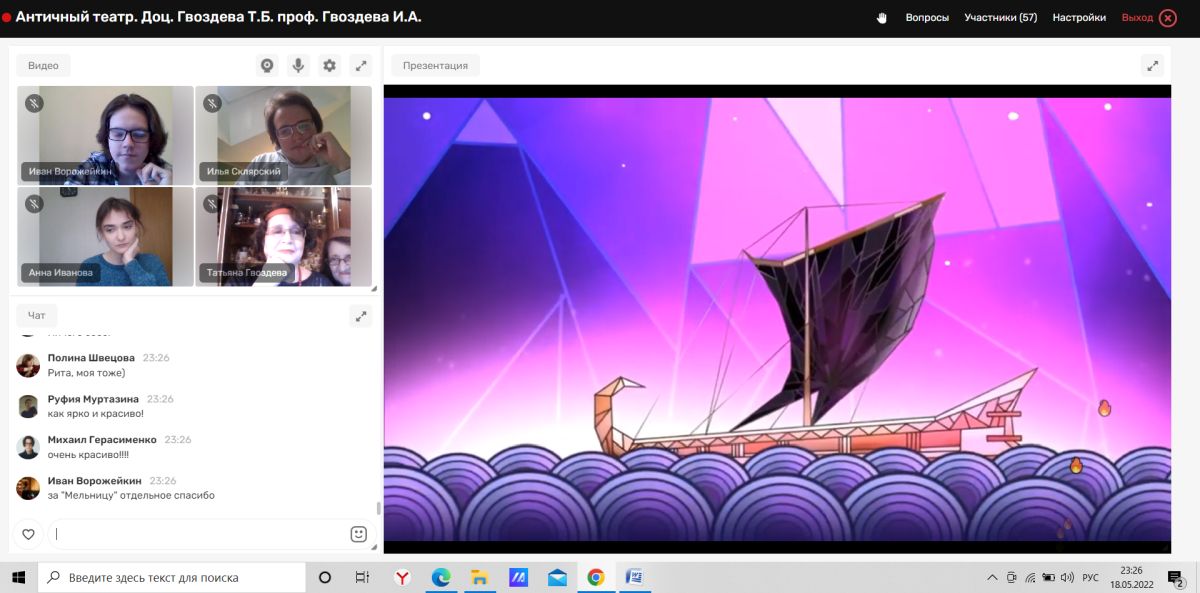Toggle webcam icon in Видео panel
Image resolution: width=1200 pixels, height=593 pixels.
coord(267,66)
